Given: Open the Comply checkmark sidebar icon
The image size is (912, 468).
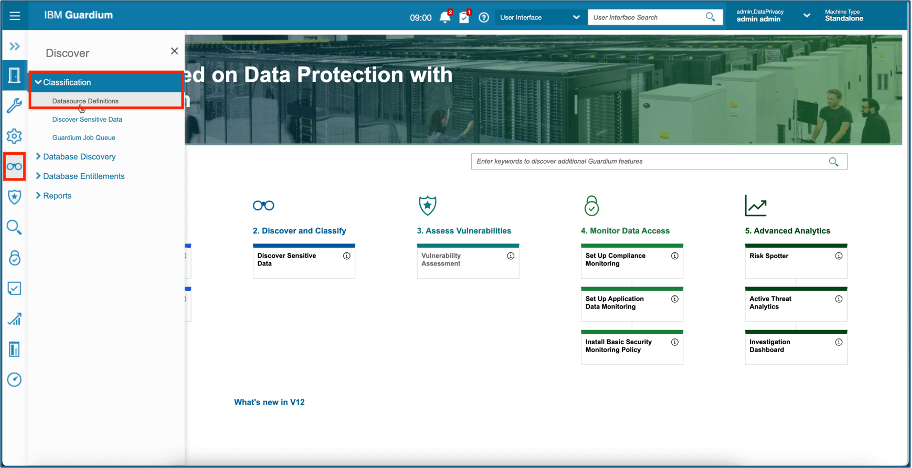Looking at the screenshot, I should coord(15,288).
